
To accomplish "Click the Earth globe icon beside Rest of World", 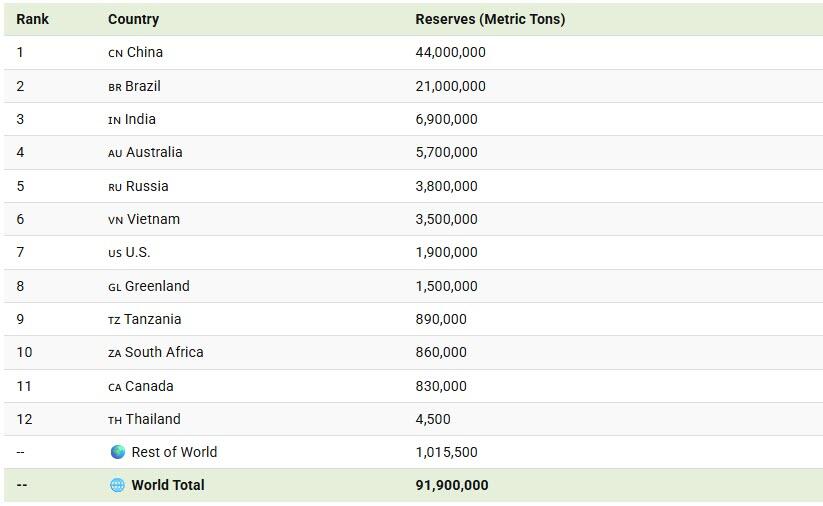I will click(x=118, y=452).
